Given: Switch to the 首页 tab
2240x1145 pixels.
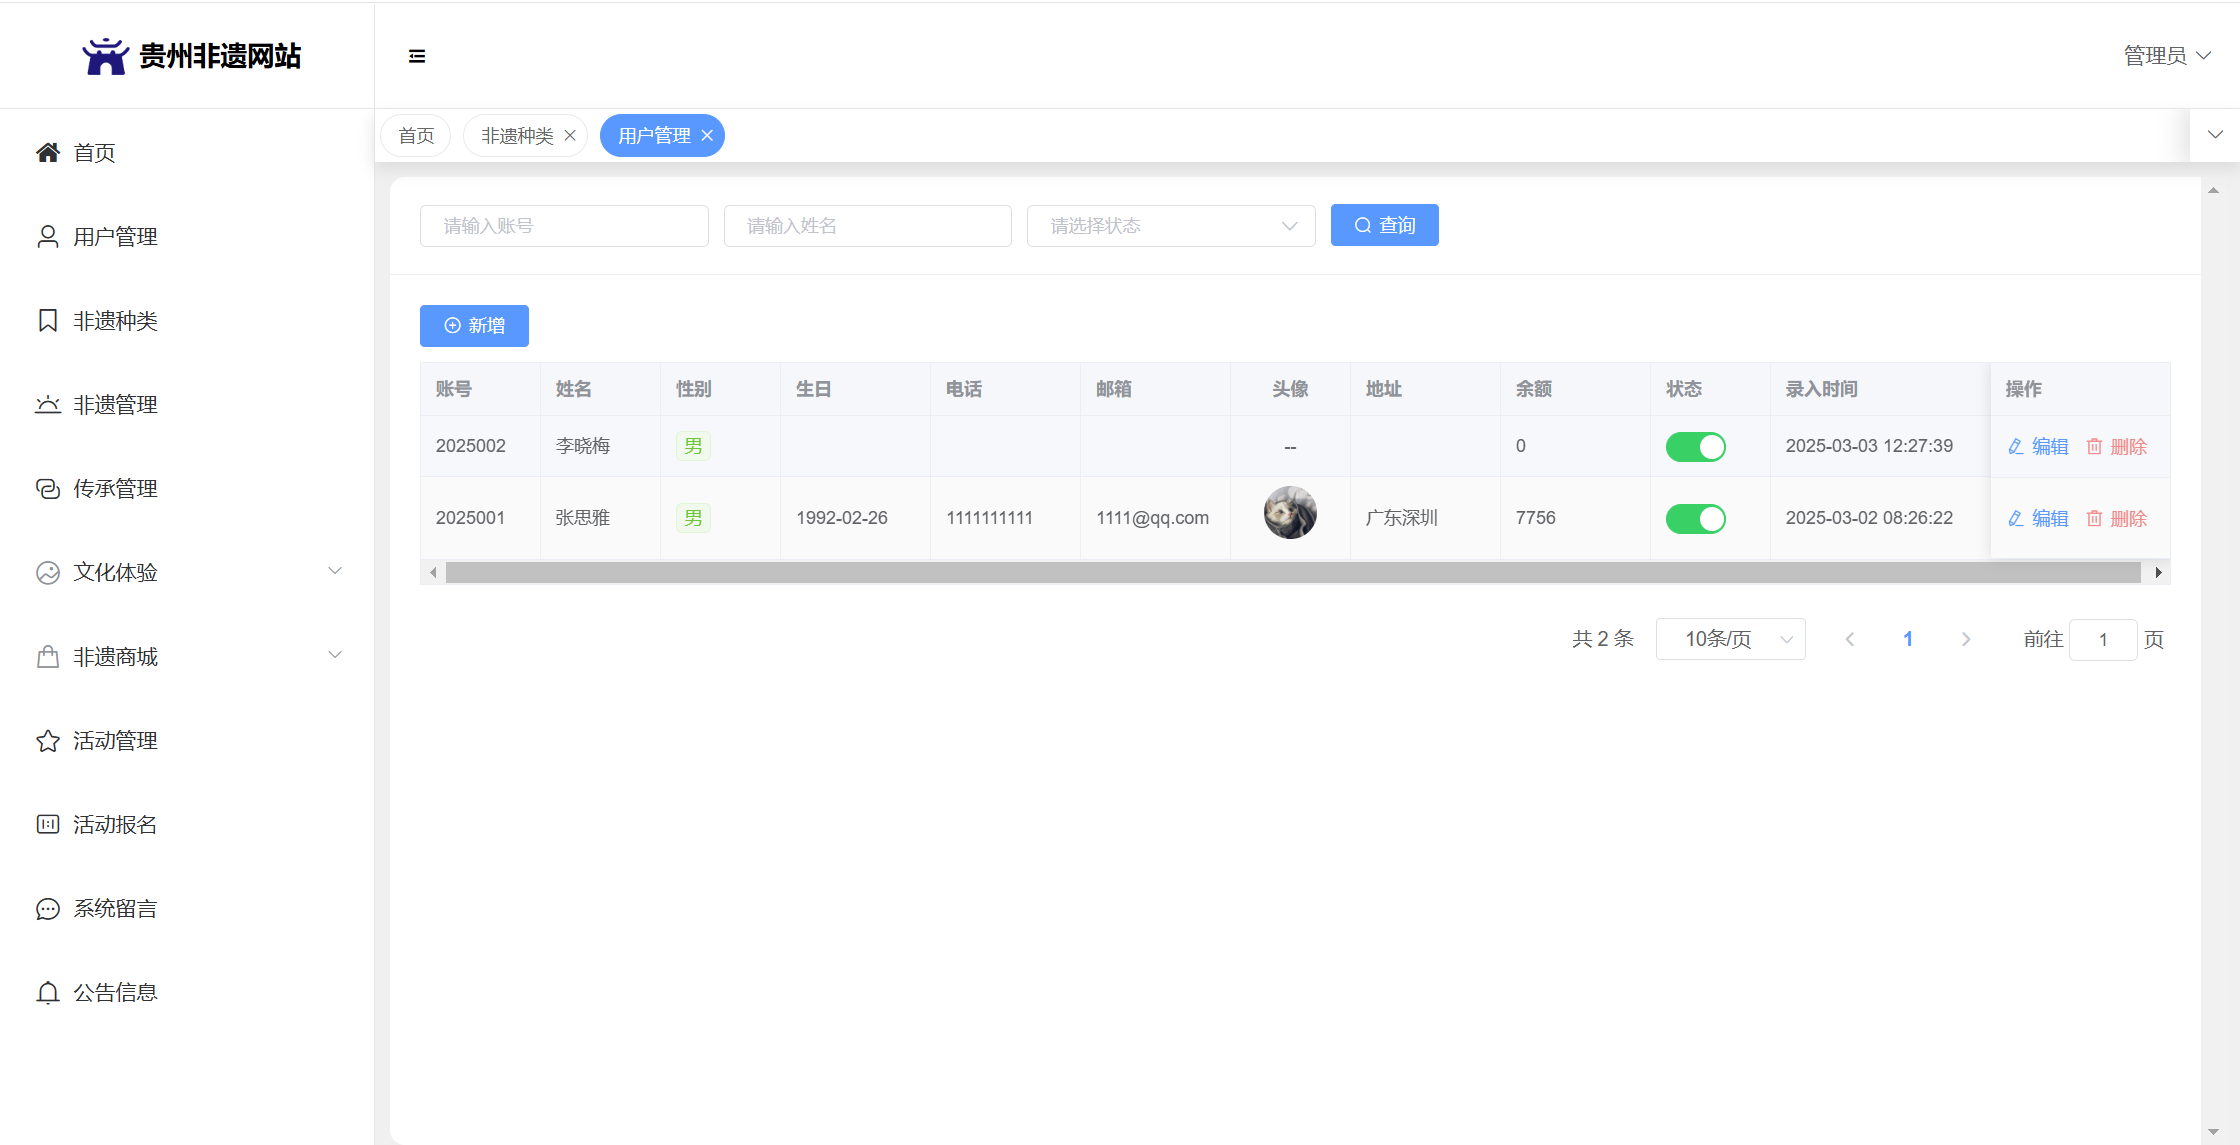Looking at the screenshot, I should (416, 135).
